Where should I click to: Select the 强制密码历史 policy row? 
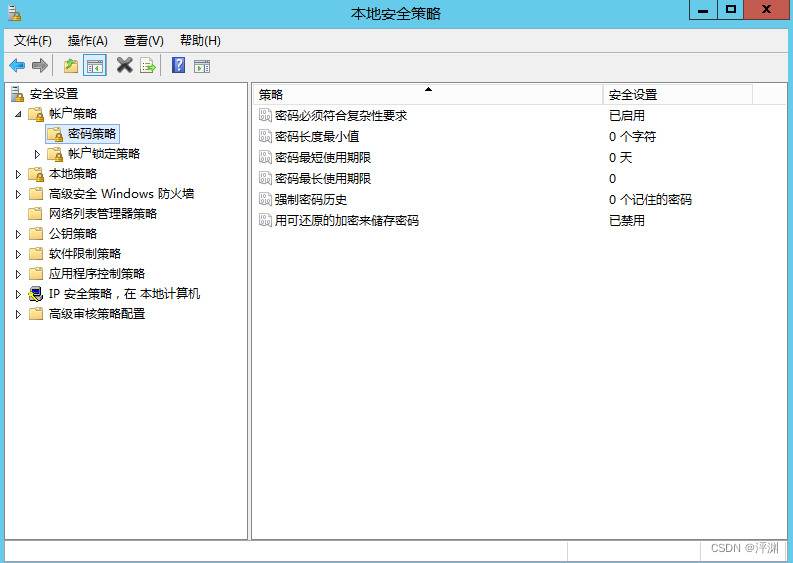(x=520, y=199)
